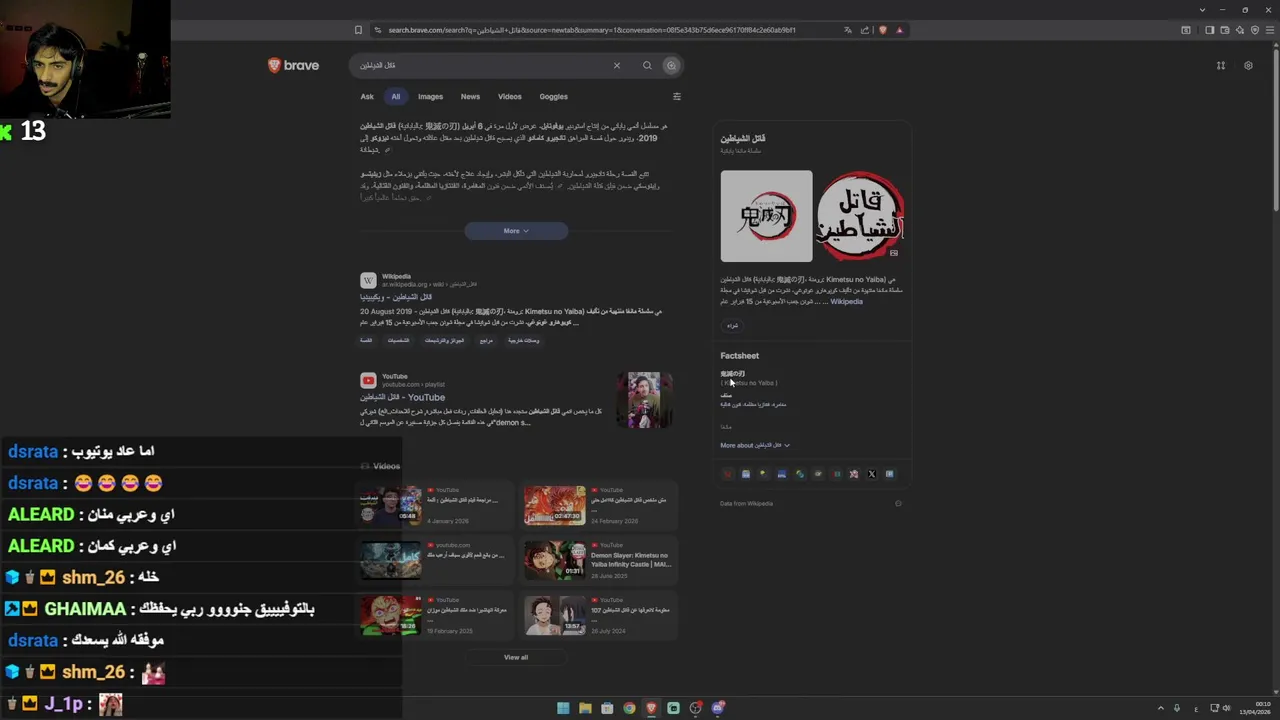Focus the Brave search input field
Screen dimensions: 1280x720
tap(485, 65)
